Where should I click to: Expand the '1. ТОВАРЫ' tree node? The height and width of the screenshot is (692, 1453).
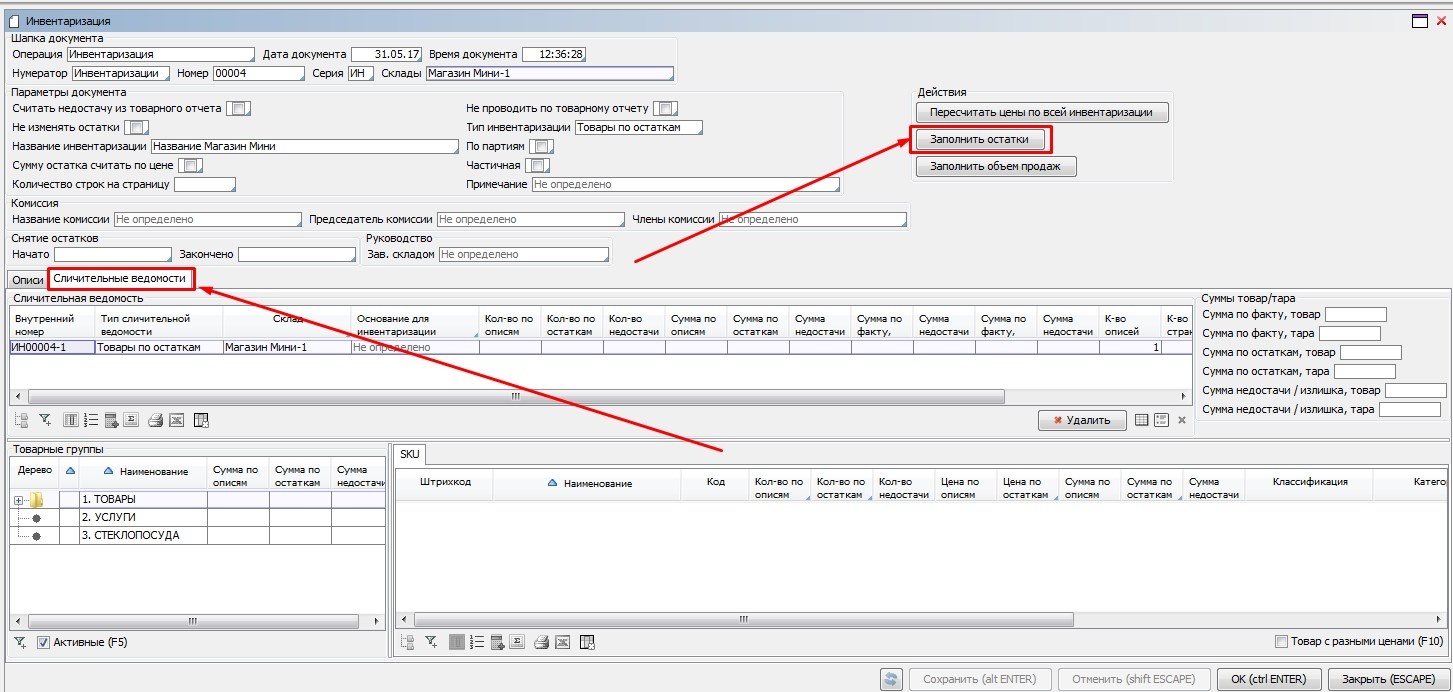click(x=18, y=499)
